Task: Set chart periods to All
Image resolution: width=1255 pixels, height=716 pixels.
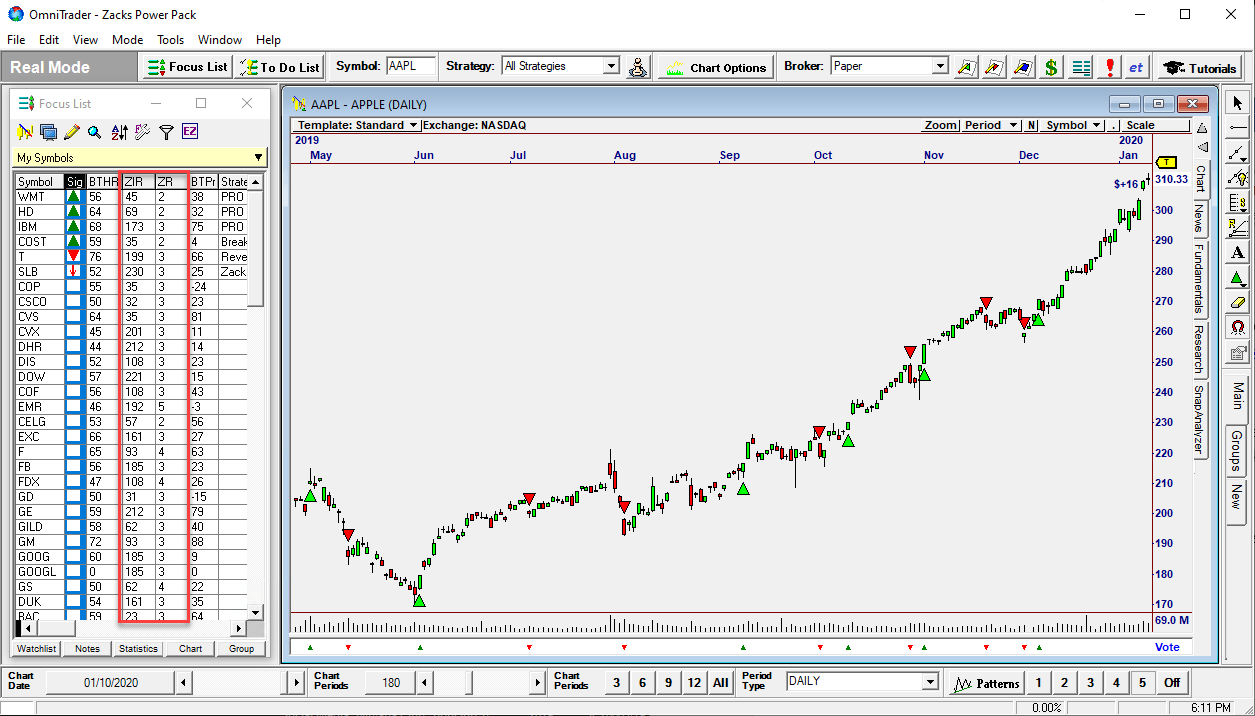Action: coord(720,683)
